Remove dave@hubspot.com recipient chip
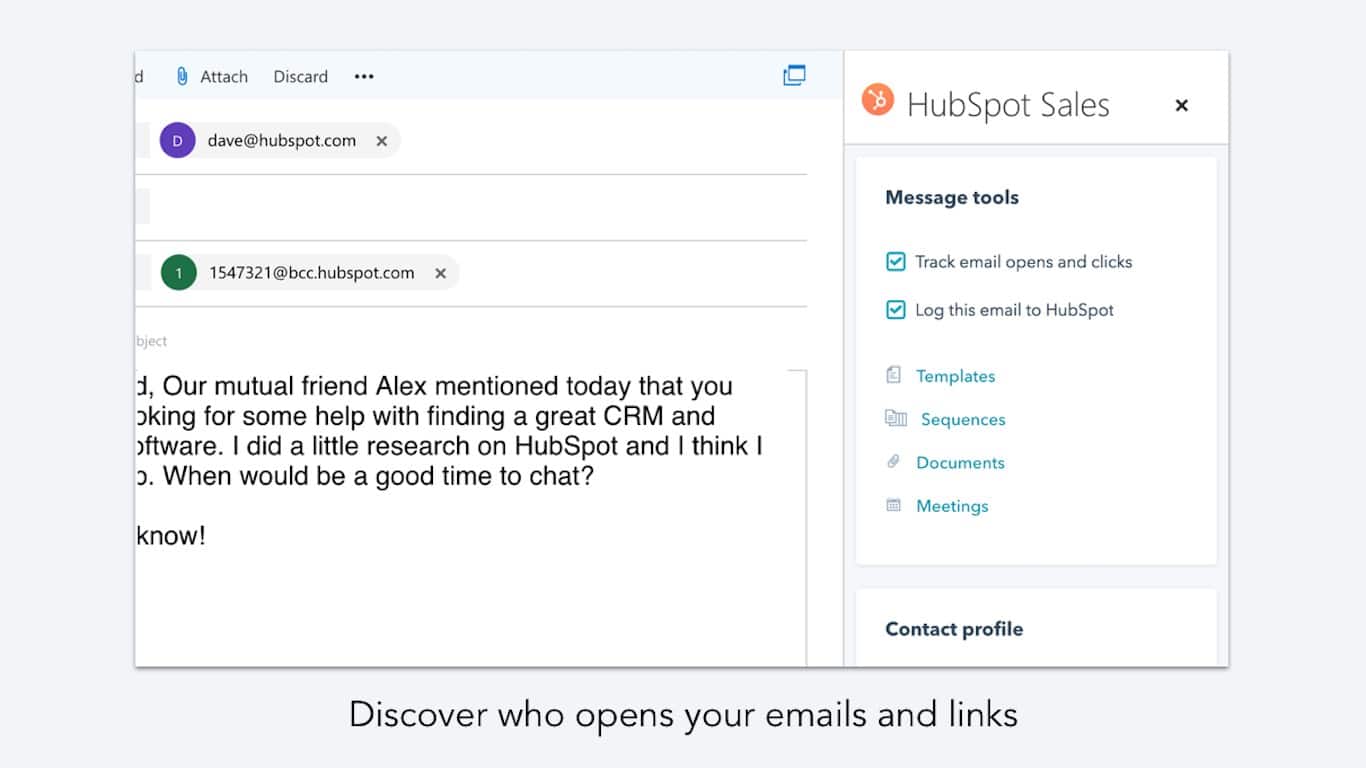1366x768 pixels. [x=381, y=141]
